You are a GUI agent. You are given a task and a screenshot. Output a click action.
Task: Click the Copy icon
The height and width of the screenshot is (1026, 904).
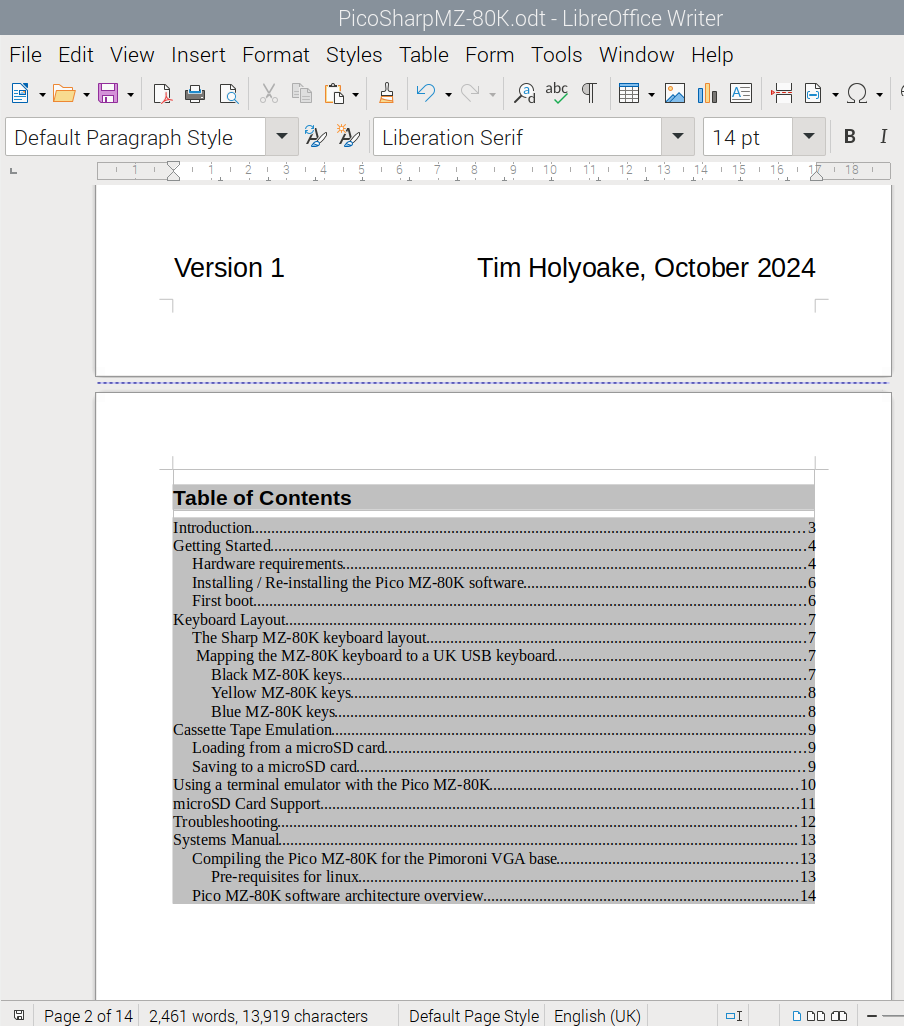302,94
